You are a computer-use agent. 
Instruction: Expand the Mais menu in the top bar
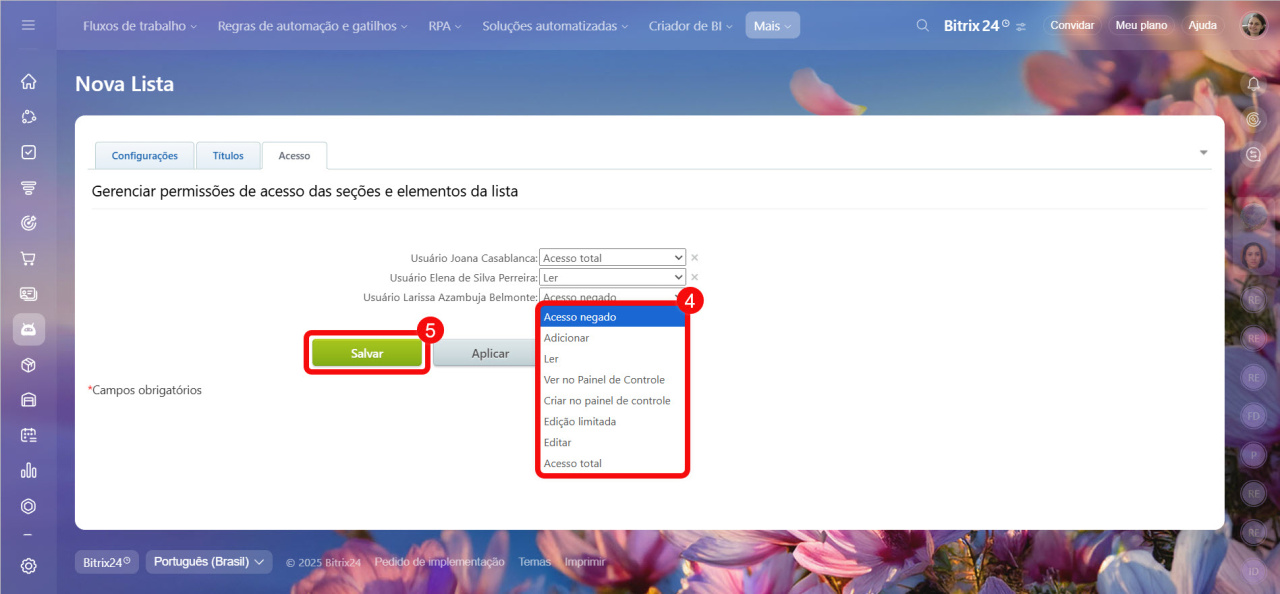(772, 26)
